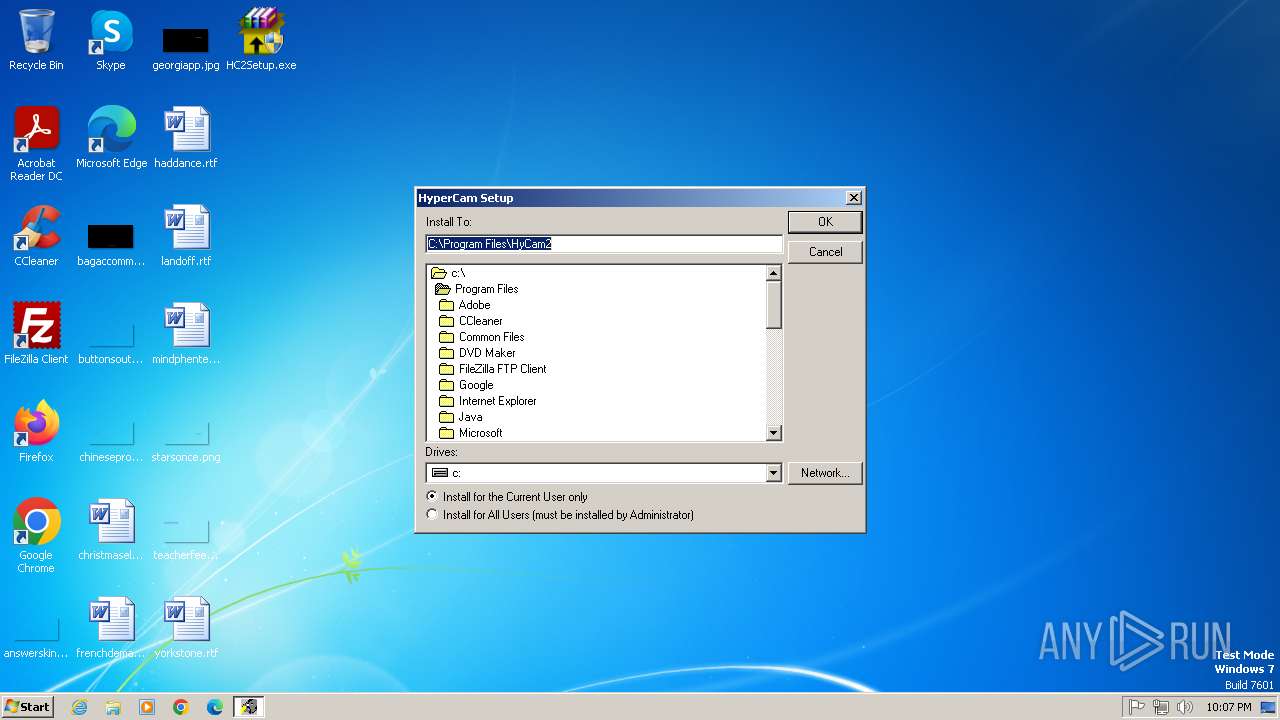
Task: Select the frenchdema document icon
Action: tap(111, 628)
